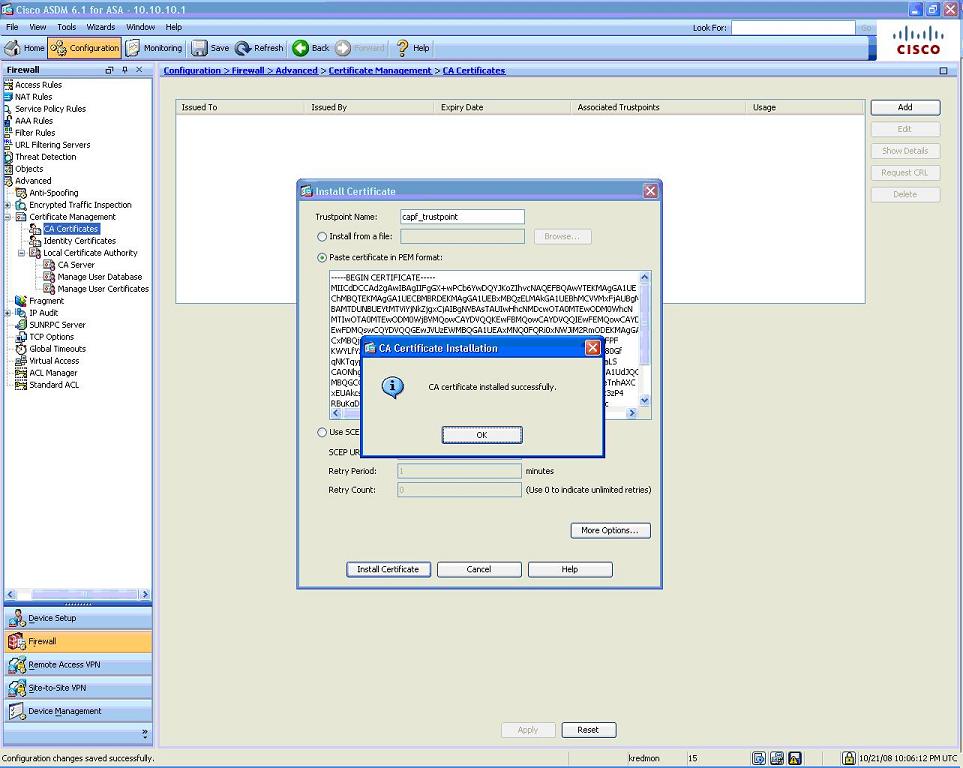The width and height of the screenshot is (963, 768).
Task: Select NAT Rules in firewall tree
Action: [33, 96]
